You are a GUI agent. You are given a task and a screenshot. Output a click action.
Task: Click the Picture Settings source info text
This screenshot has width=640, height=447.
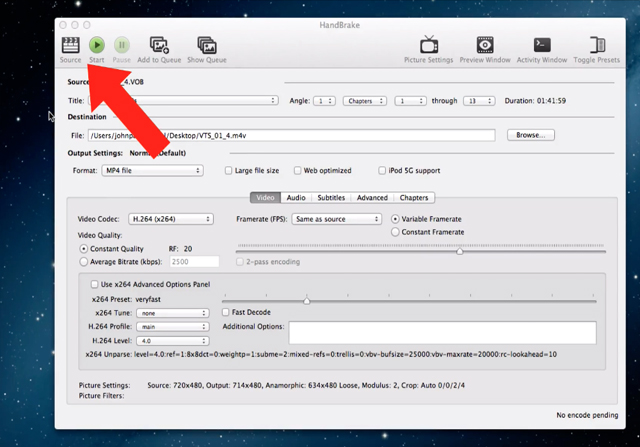[x=306, y=385]
